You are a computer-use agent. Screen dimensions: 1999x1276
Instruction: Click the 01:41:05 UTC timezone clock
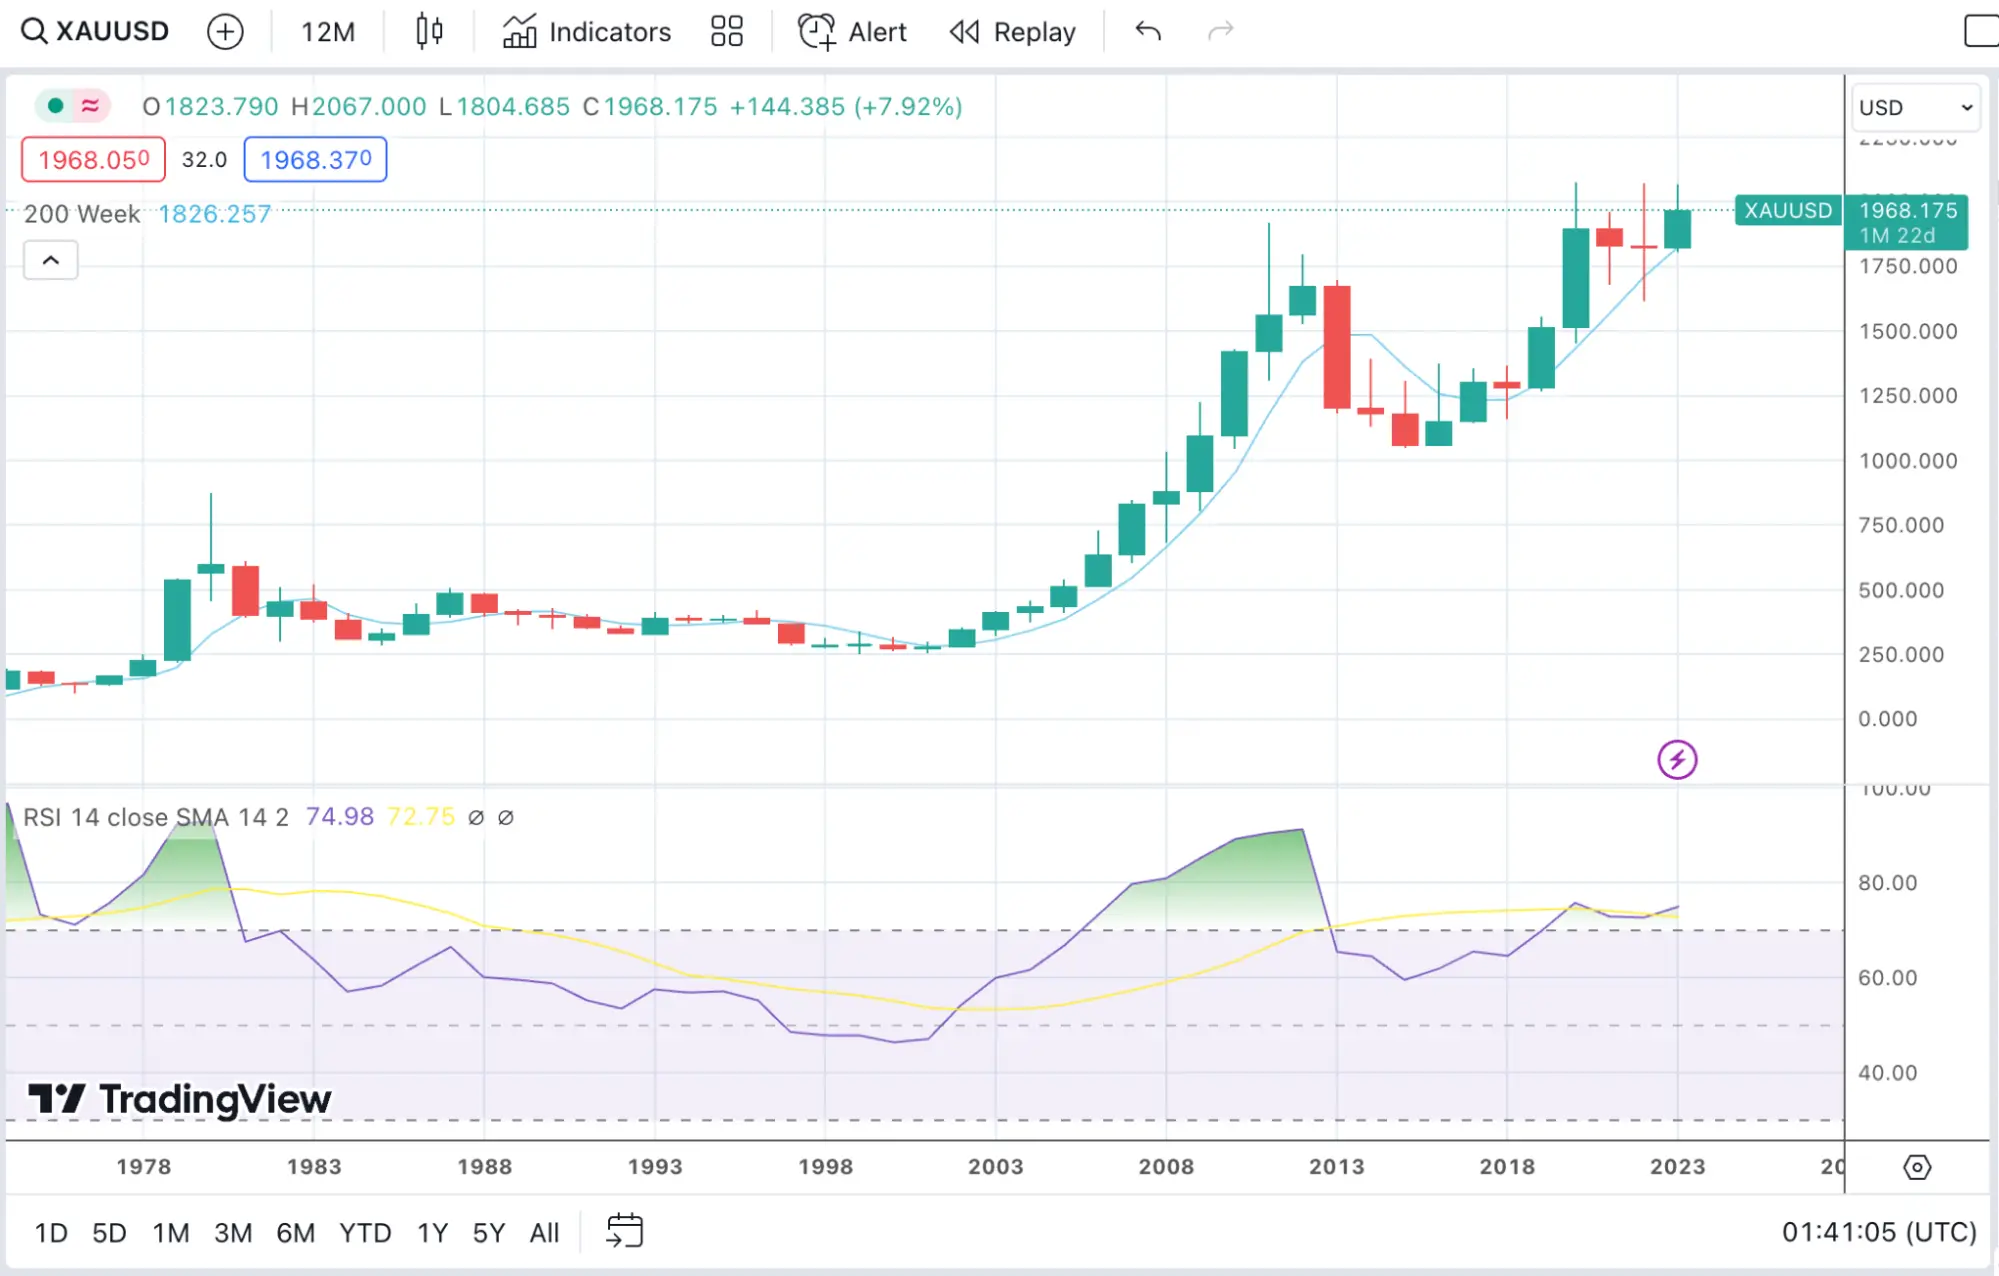tap(1879, 1232)
